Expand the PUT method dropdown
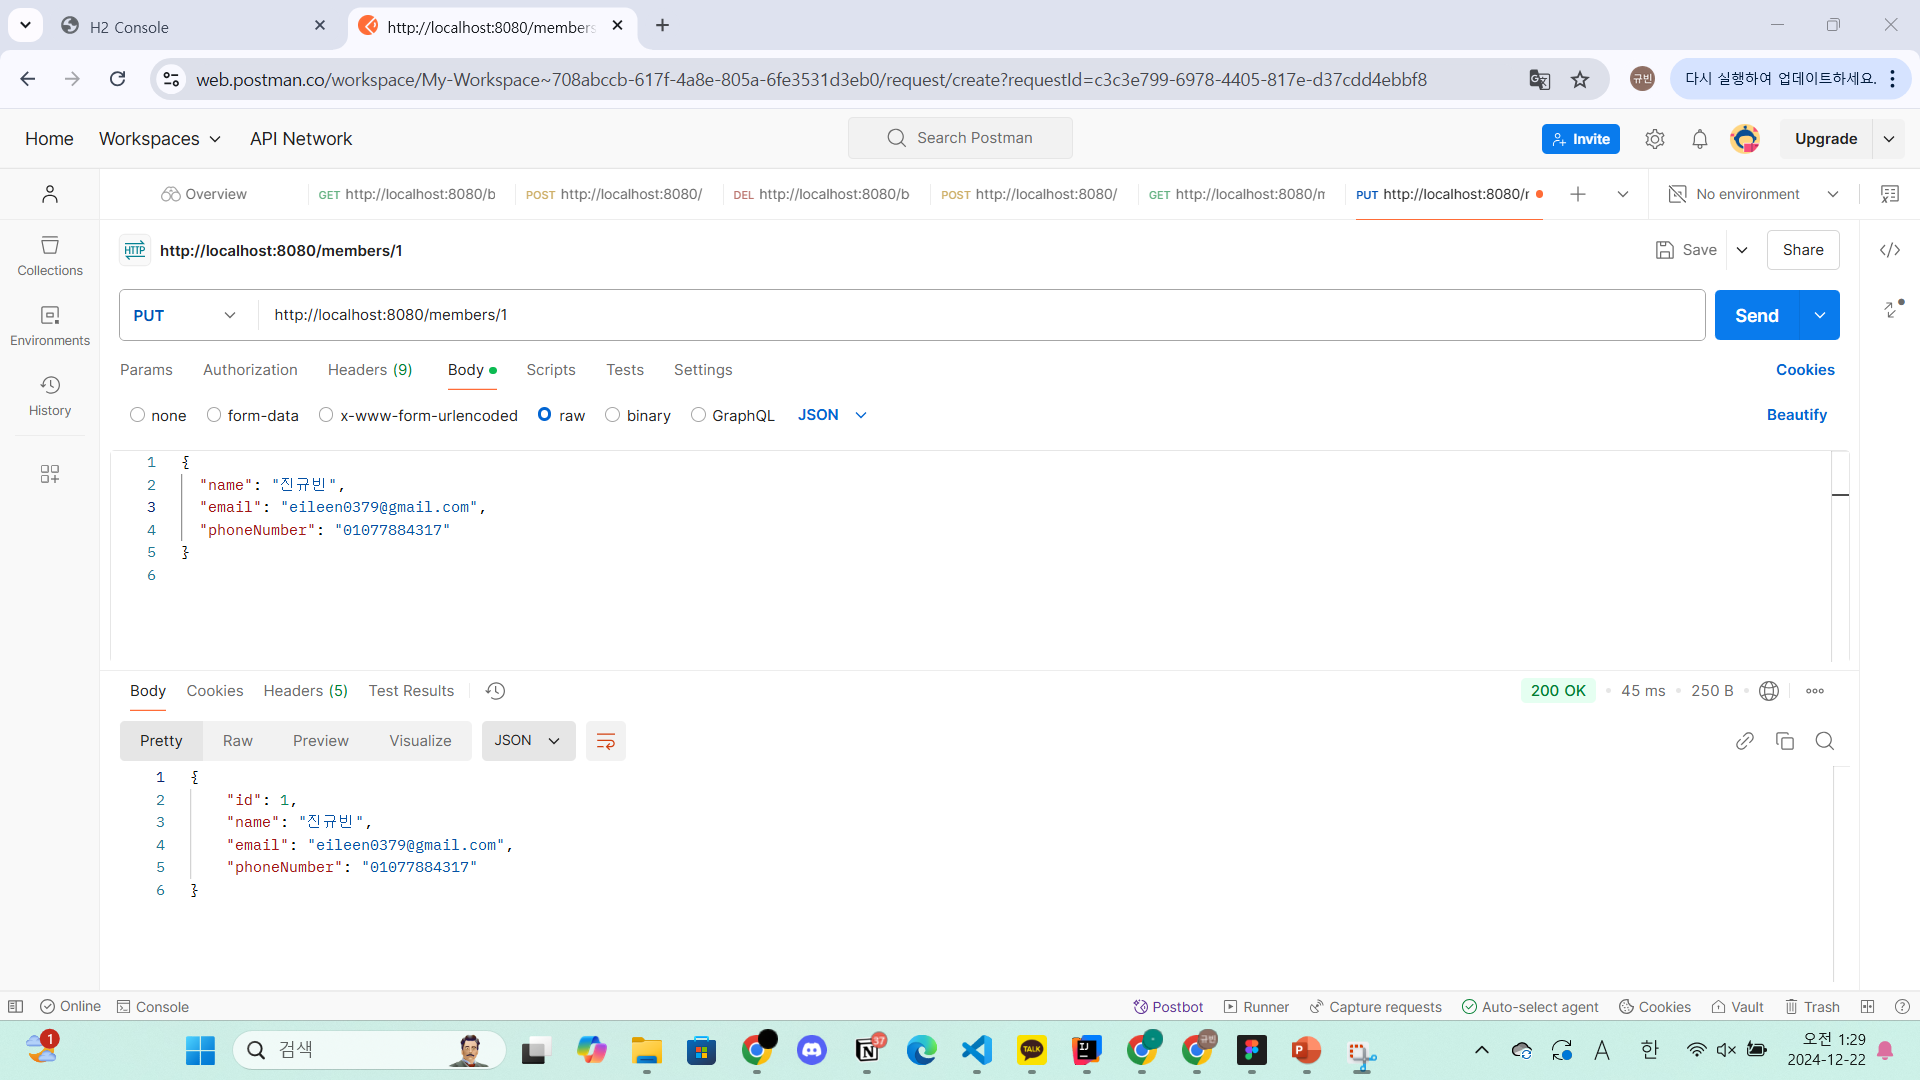Viewport: 1920px width, 1080px height. 186,315
